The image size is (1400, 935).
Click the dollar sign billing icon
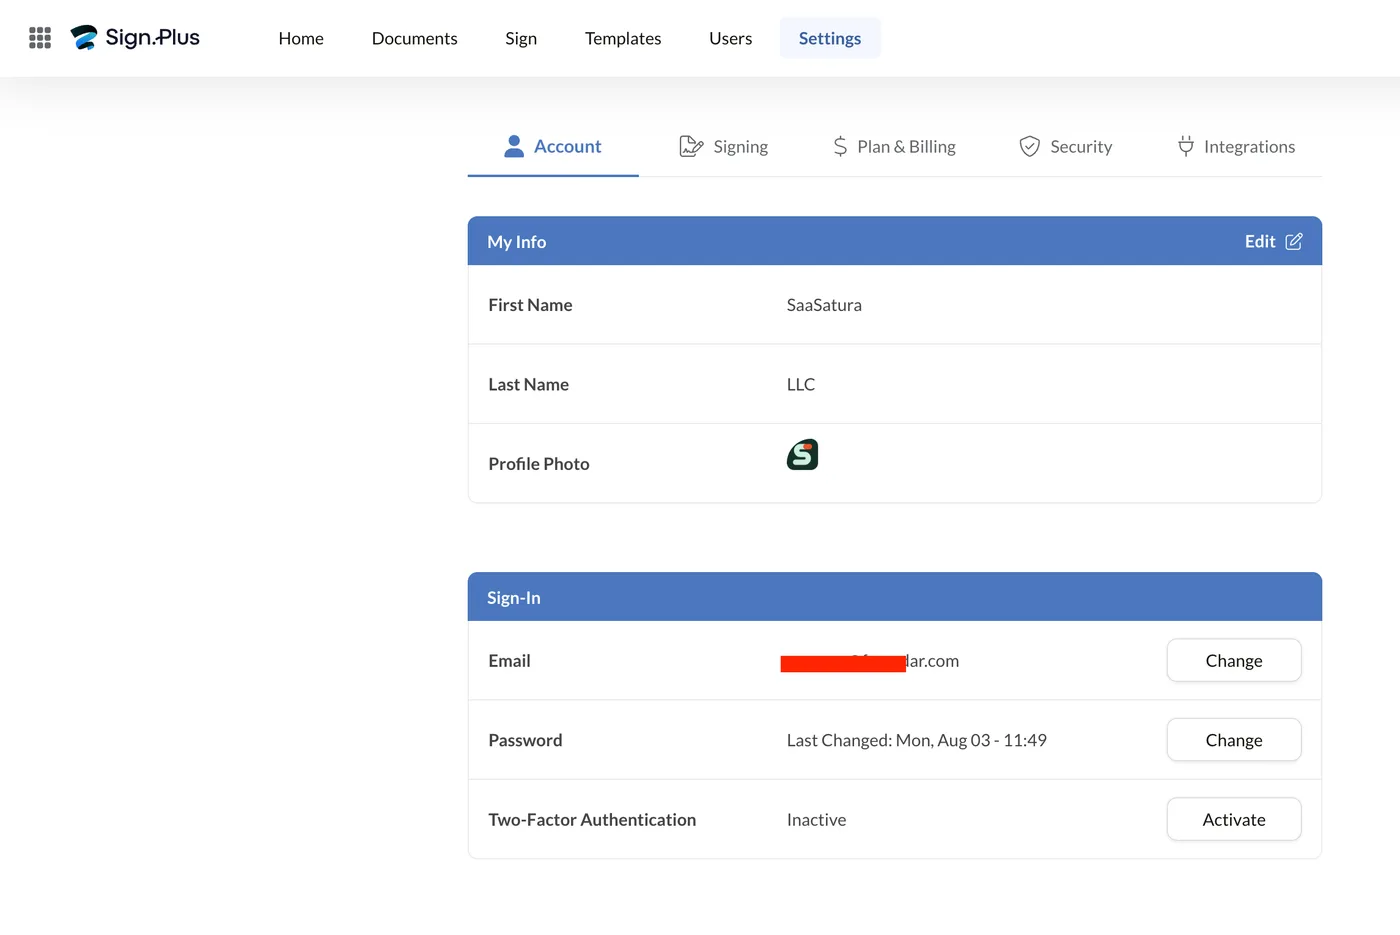[840, 146]
